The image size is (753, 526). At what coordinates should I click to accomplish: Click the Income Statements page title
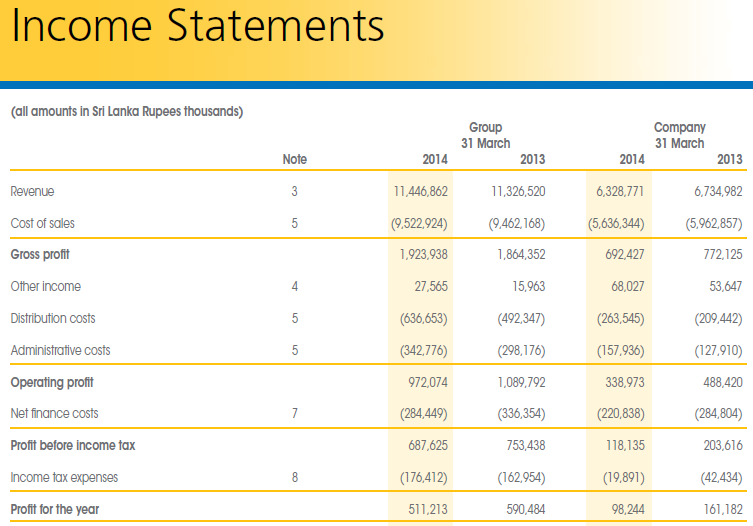198,28
